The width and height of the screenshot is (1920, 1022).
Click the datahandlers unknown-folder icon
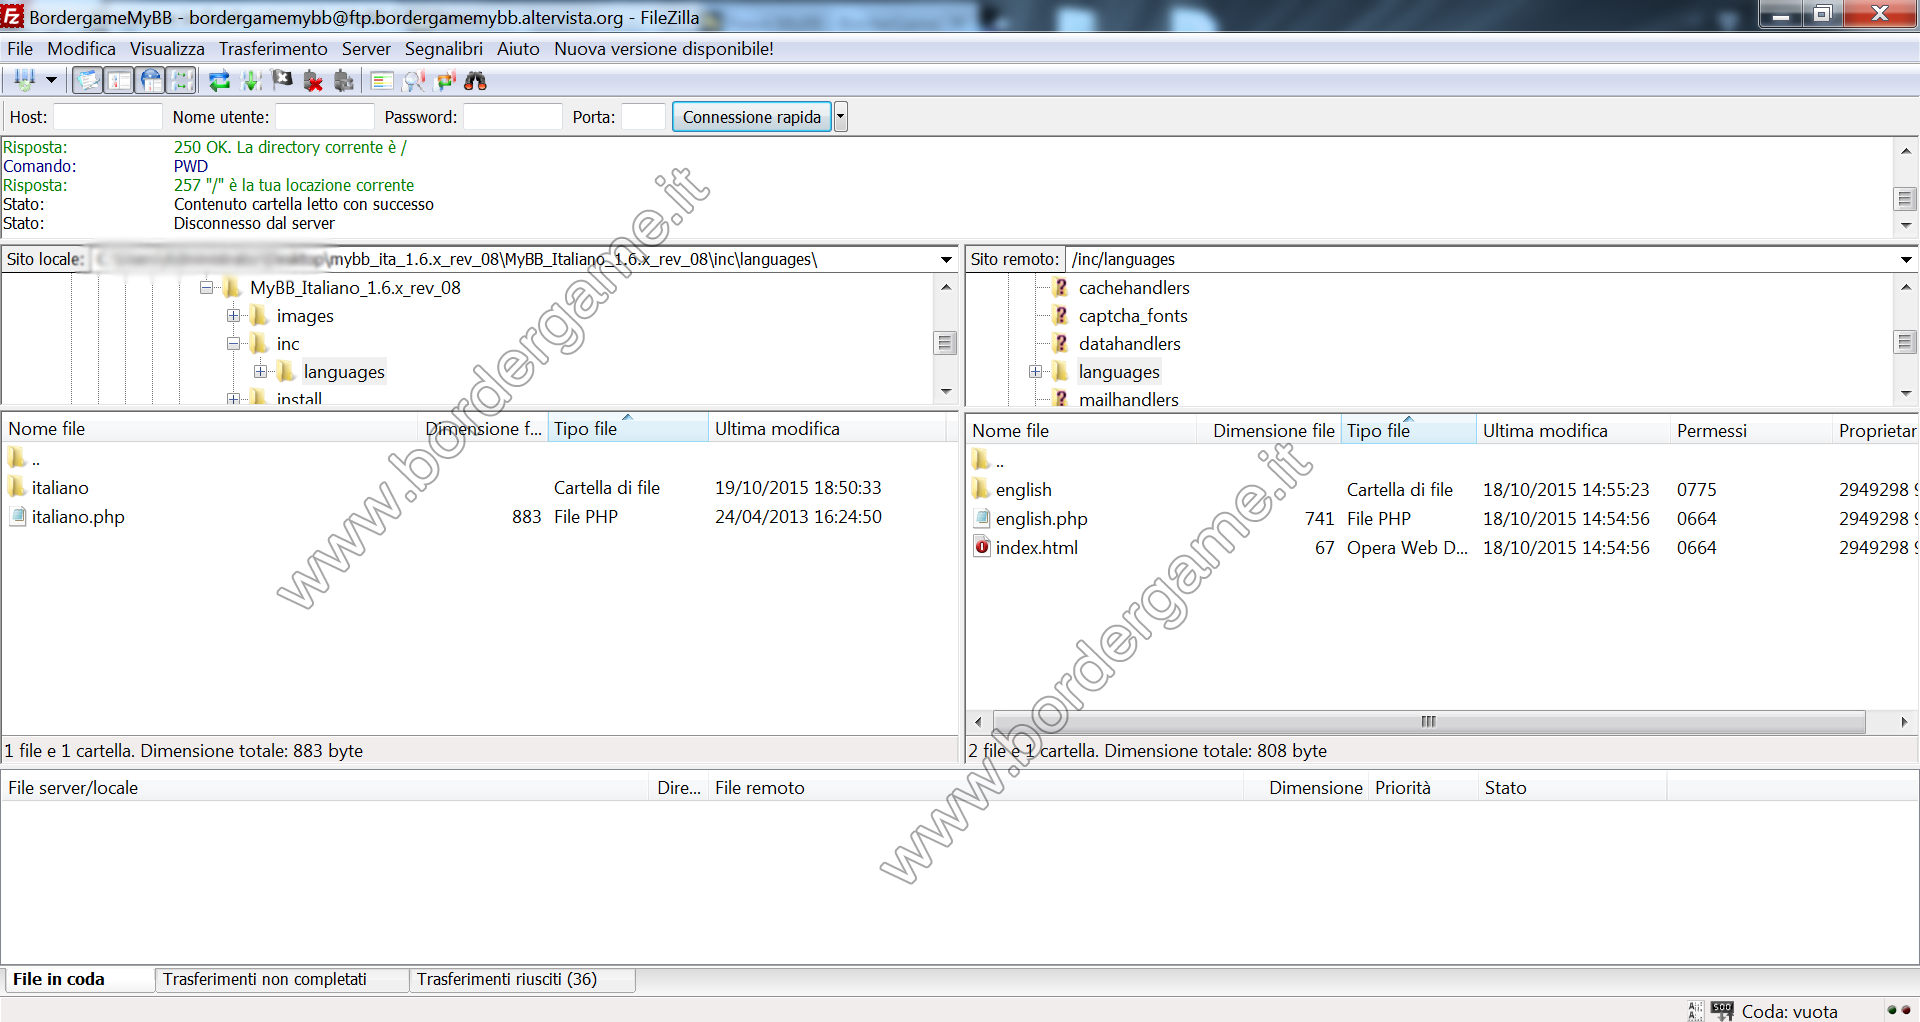point(1061,343)
